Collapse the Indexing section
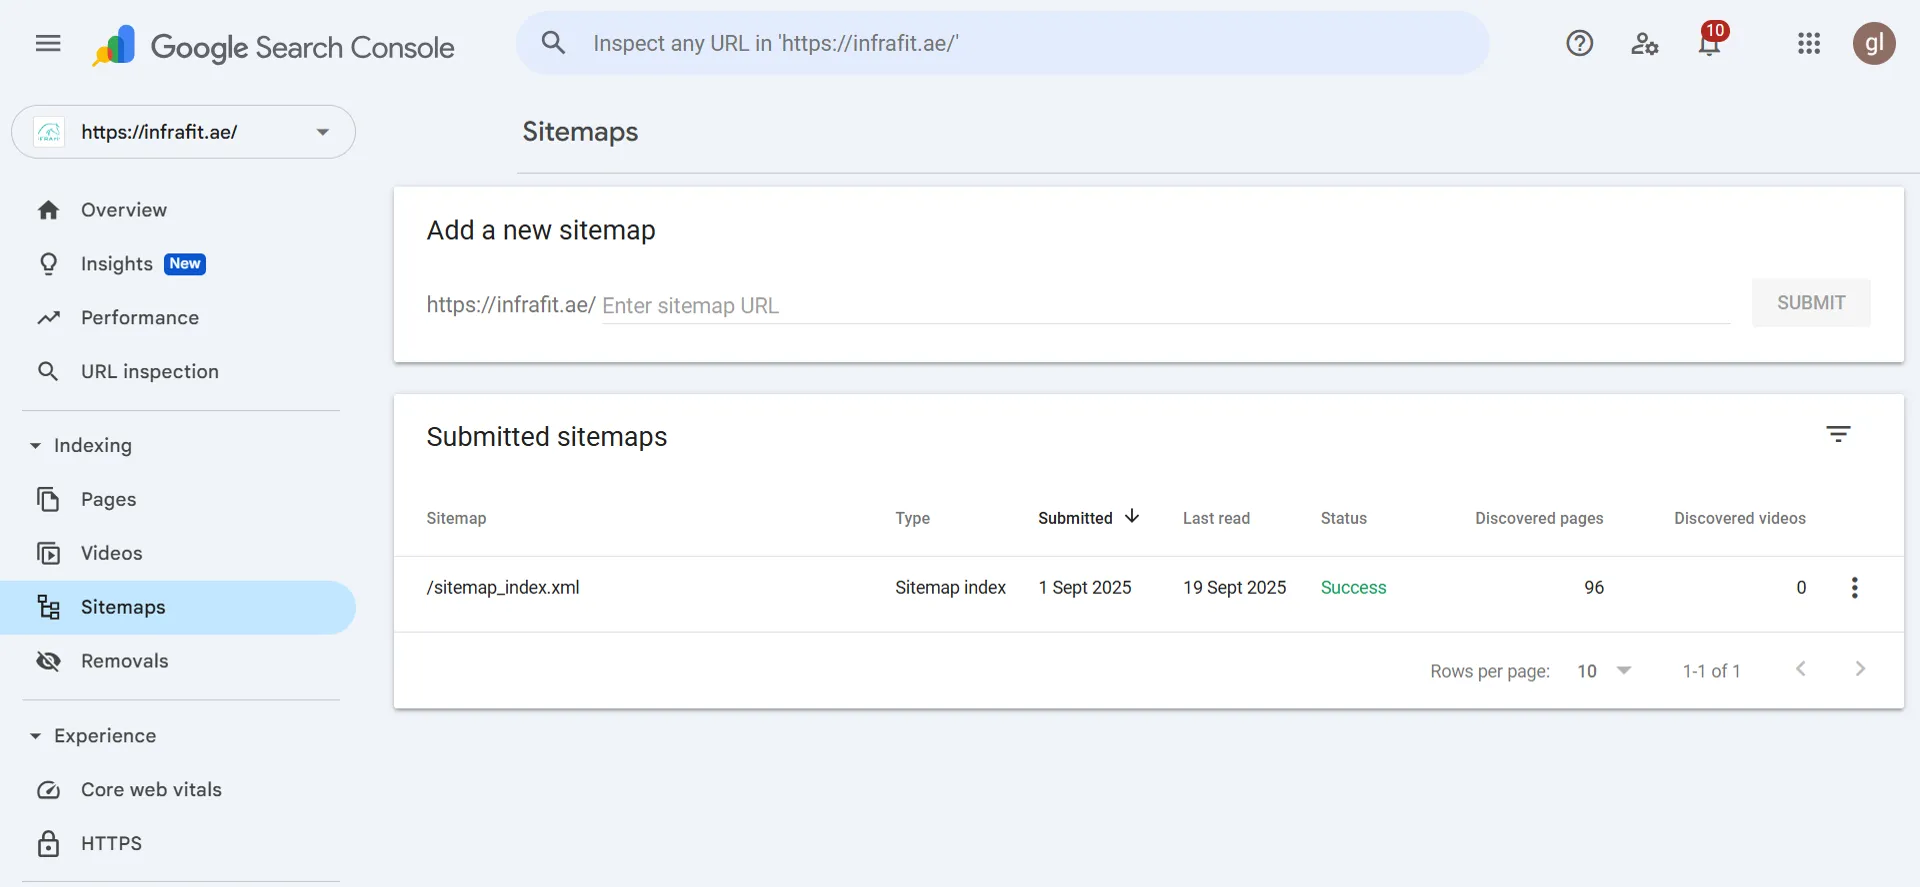The image size is (1920, 887). [x=36, y=446]
